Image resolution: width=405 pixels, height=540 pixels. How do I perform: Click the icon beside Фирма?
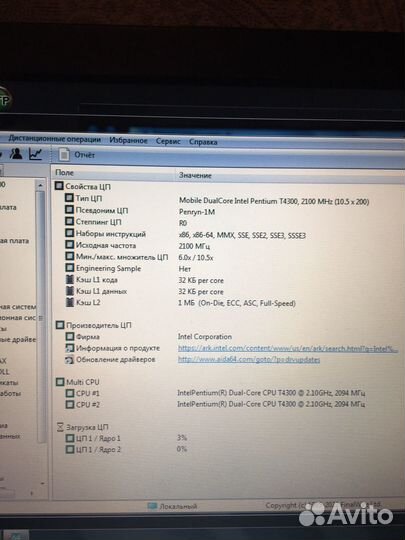point(70,336)
